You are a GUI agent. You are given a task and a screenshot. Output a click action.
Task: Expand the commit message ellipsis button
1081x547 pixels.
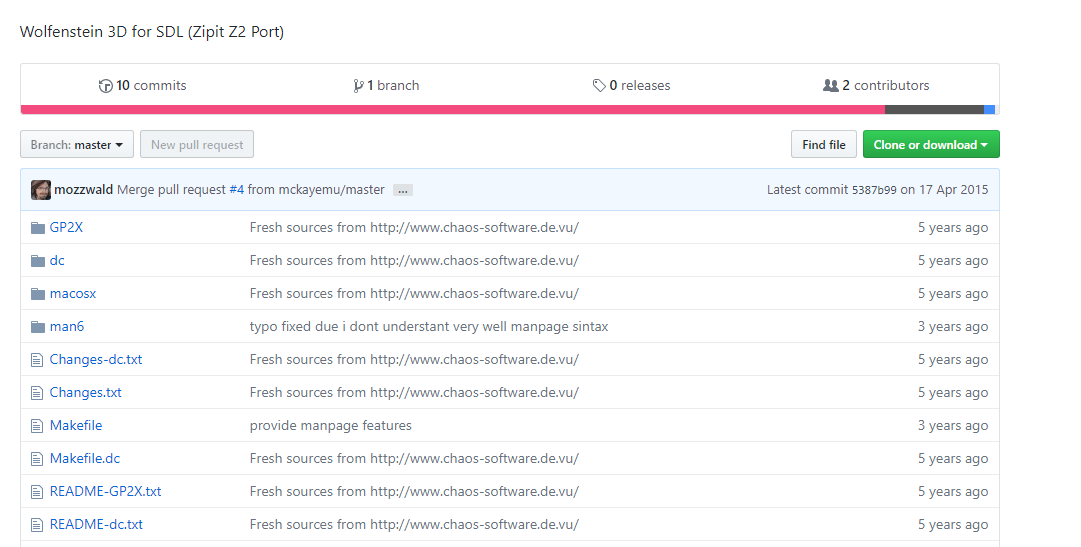[403, 190]
